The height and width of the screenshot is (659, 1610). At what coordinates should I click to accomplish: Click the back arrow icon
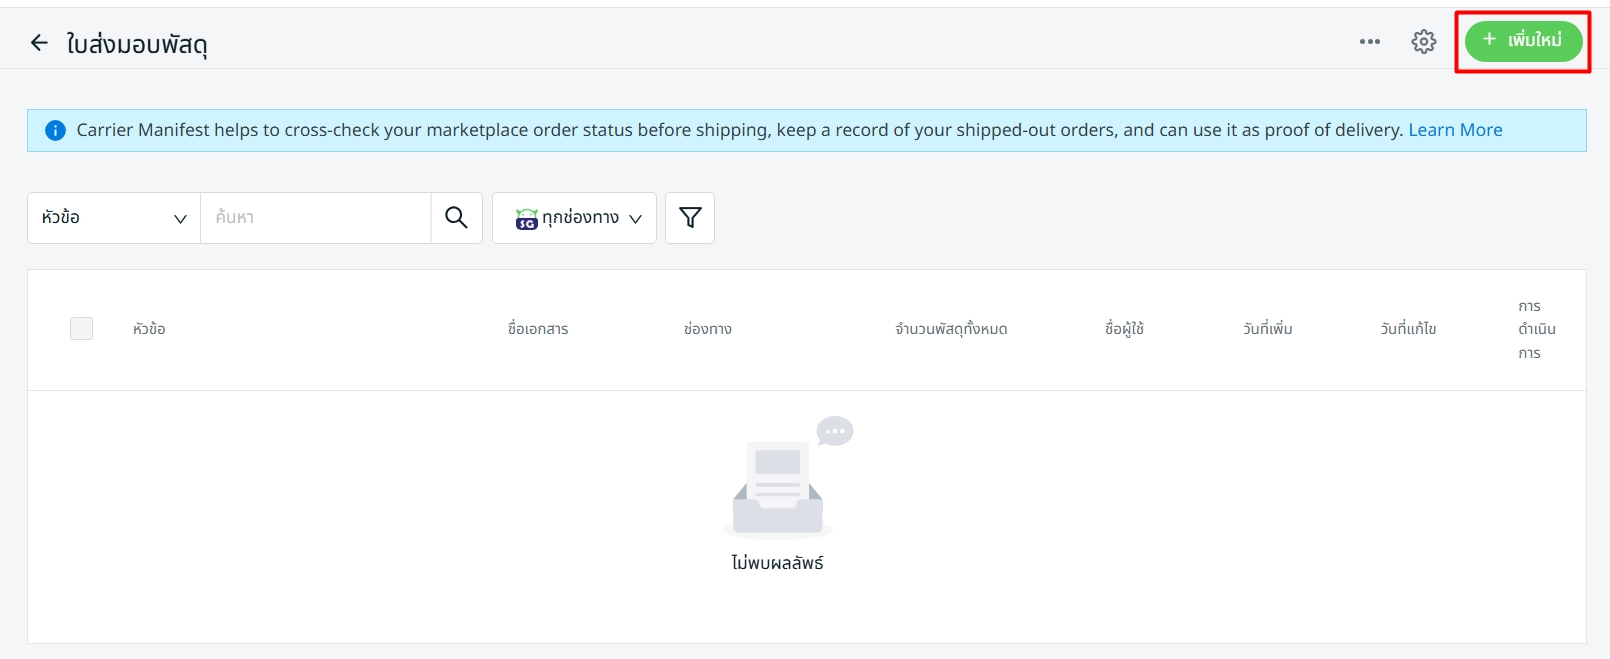click(39, 43)
